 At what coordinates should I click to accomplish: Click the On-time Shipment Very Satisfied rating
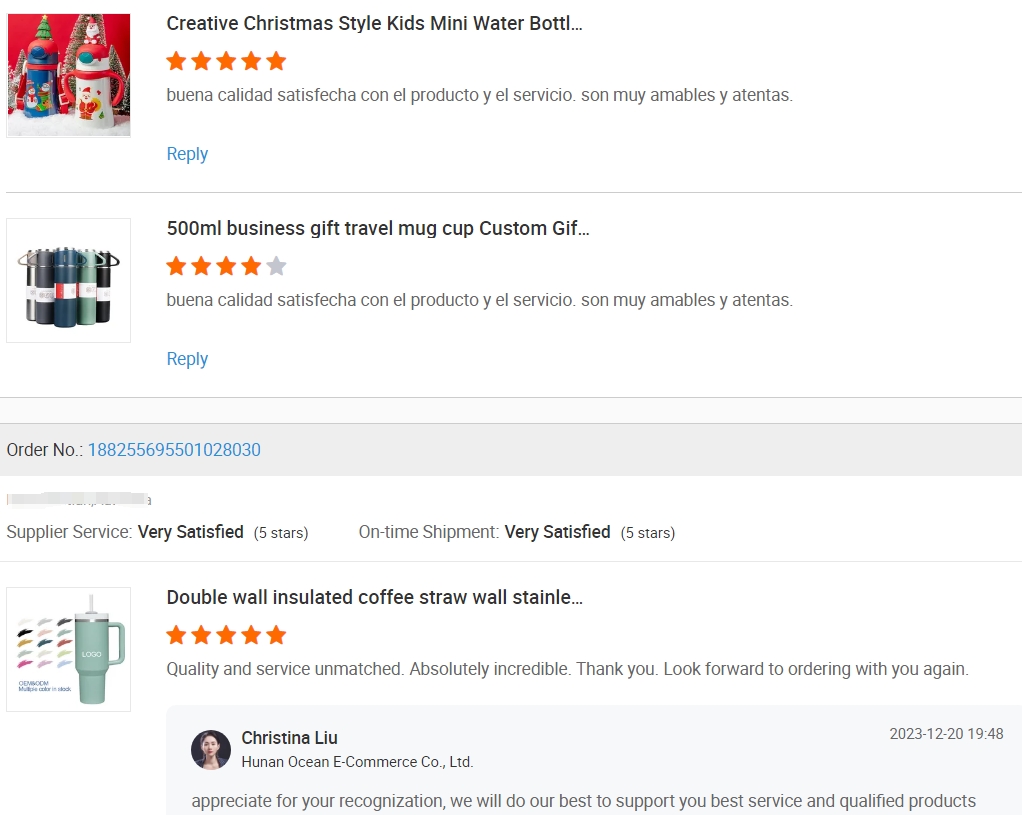coord(557,532)
